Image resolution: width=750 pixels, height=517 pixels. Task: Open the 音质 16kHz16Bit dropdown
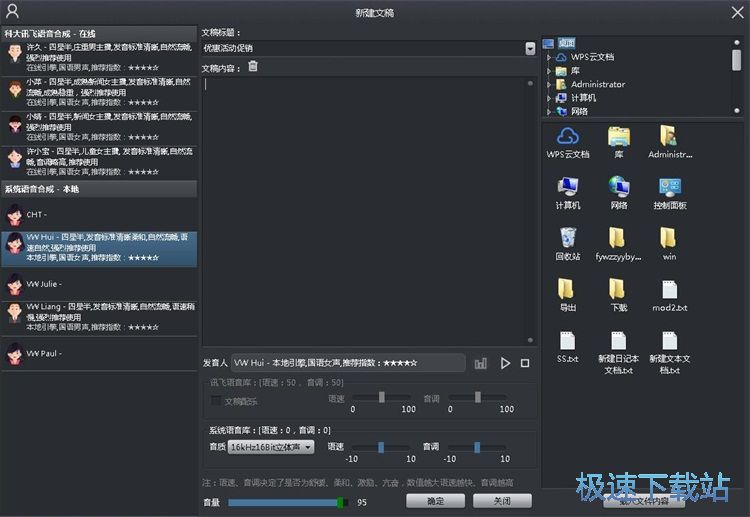271,447
